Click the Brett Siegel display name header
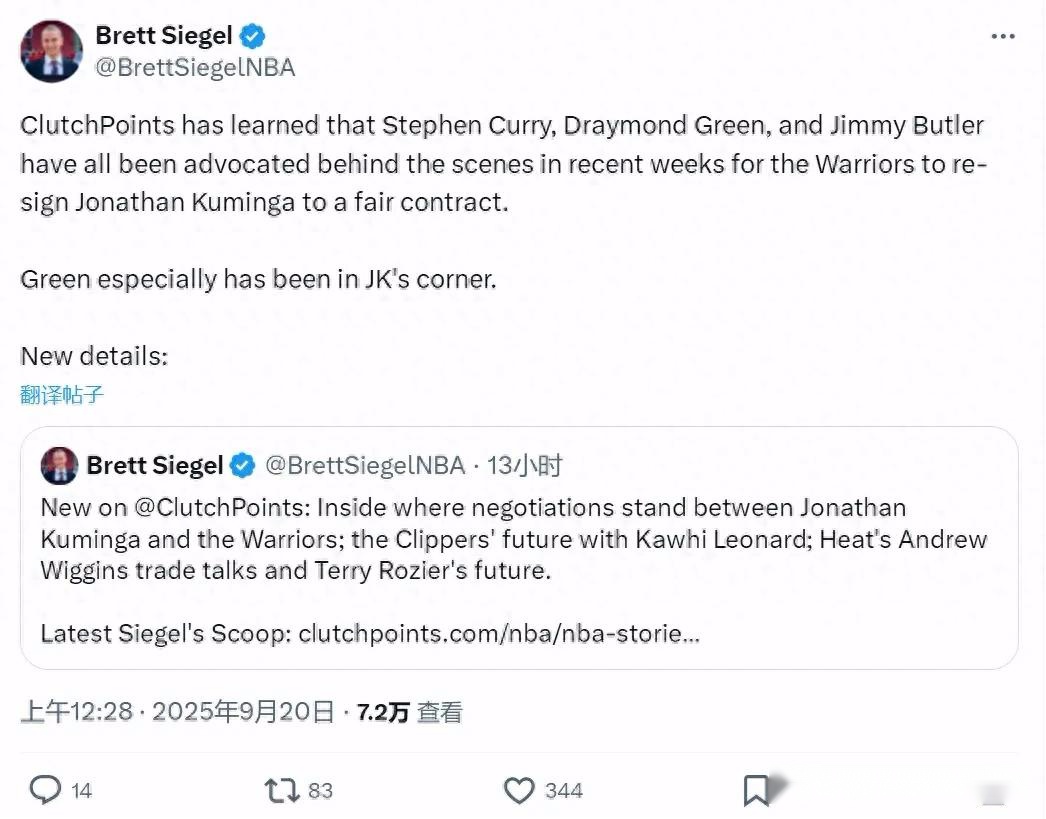 coord(164,36)
